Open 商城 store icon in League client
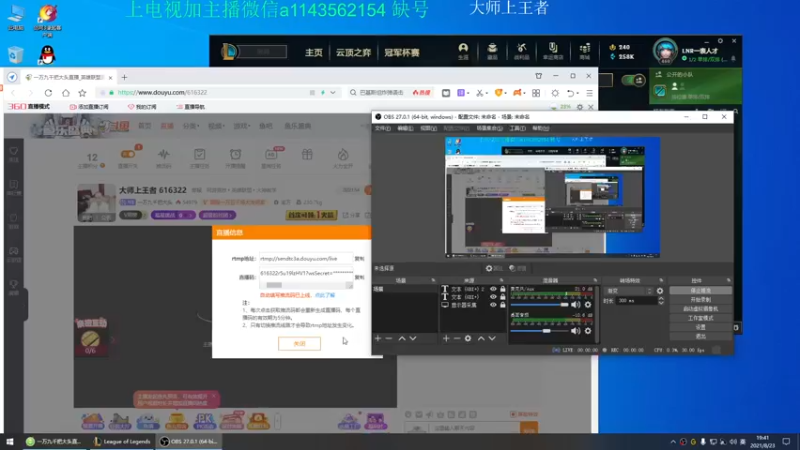This screenshot has height=450, width=800. (585, 51)
